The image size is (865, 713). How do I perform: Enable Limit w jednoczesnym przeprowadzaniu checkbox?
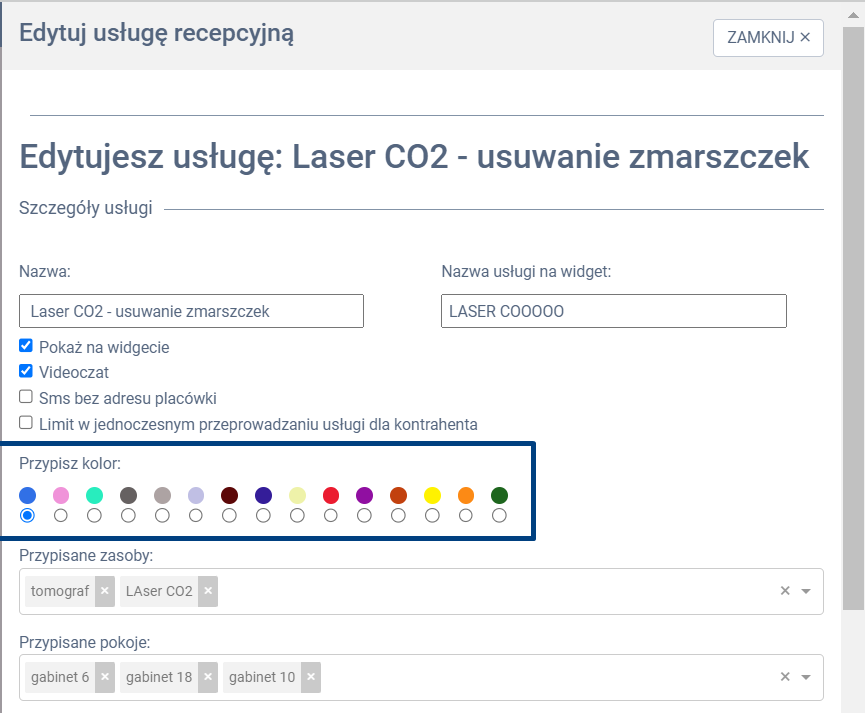pyautogui.click(x=26, y=422)
